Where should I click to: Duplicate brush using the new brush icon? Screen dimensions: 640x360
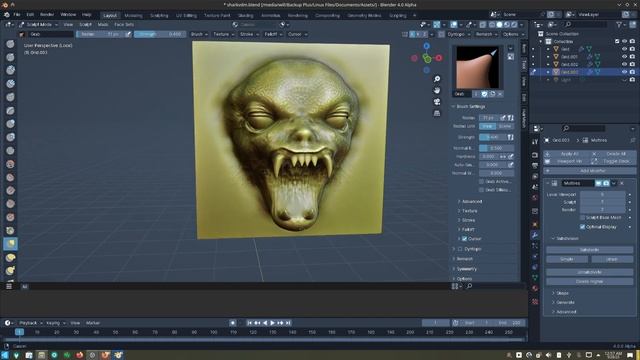point(492,94)
